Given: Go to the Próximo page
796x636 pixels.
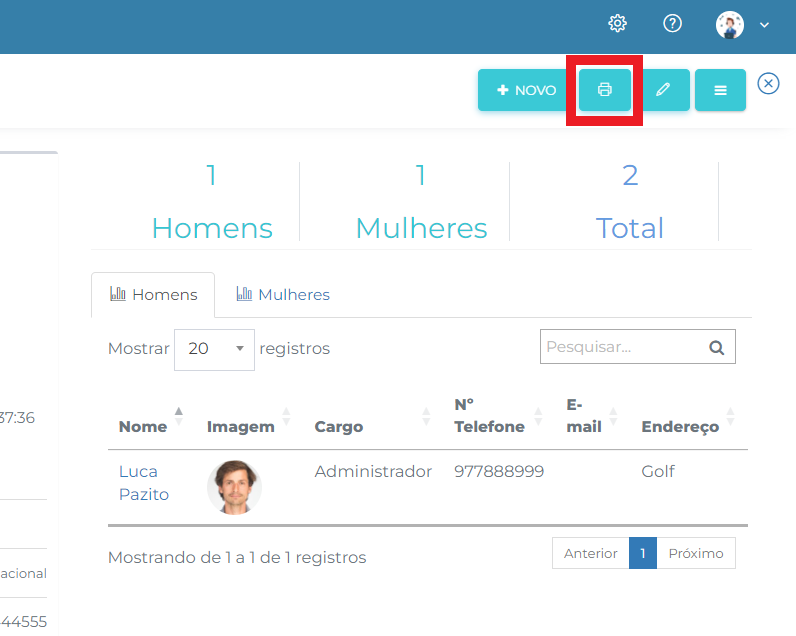Looking at the screenshot, I should click(x=695, y=553).
